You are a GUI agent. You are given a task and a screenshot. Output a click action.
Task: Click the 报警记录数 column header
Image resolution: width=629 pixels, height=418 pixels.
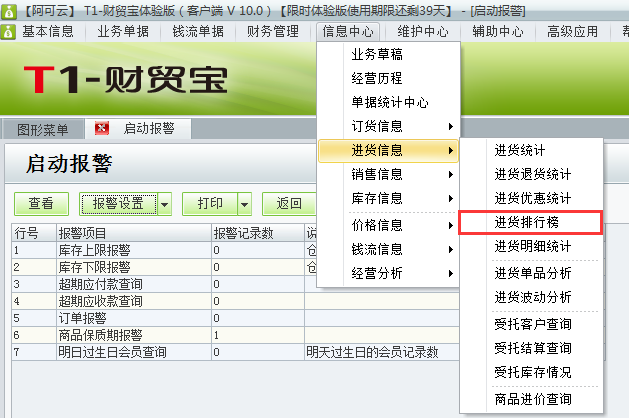(258, 233)
